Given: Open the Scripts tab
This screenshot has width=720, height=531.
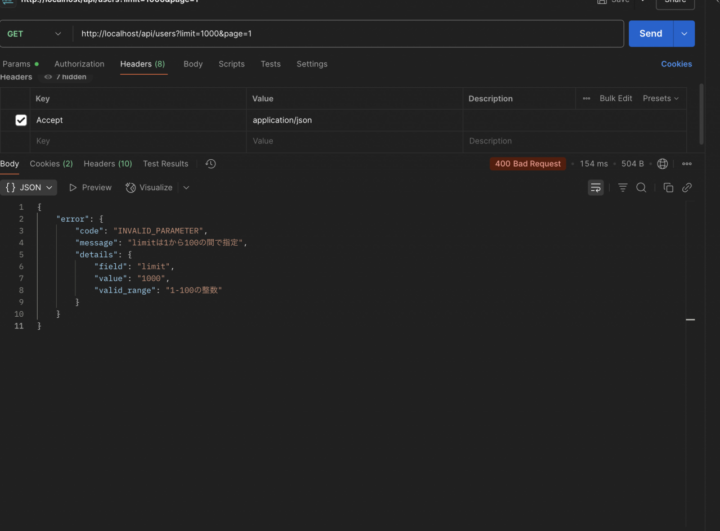Looking at the screenshot, I should [231, 64].
